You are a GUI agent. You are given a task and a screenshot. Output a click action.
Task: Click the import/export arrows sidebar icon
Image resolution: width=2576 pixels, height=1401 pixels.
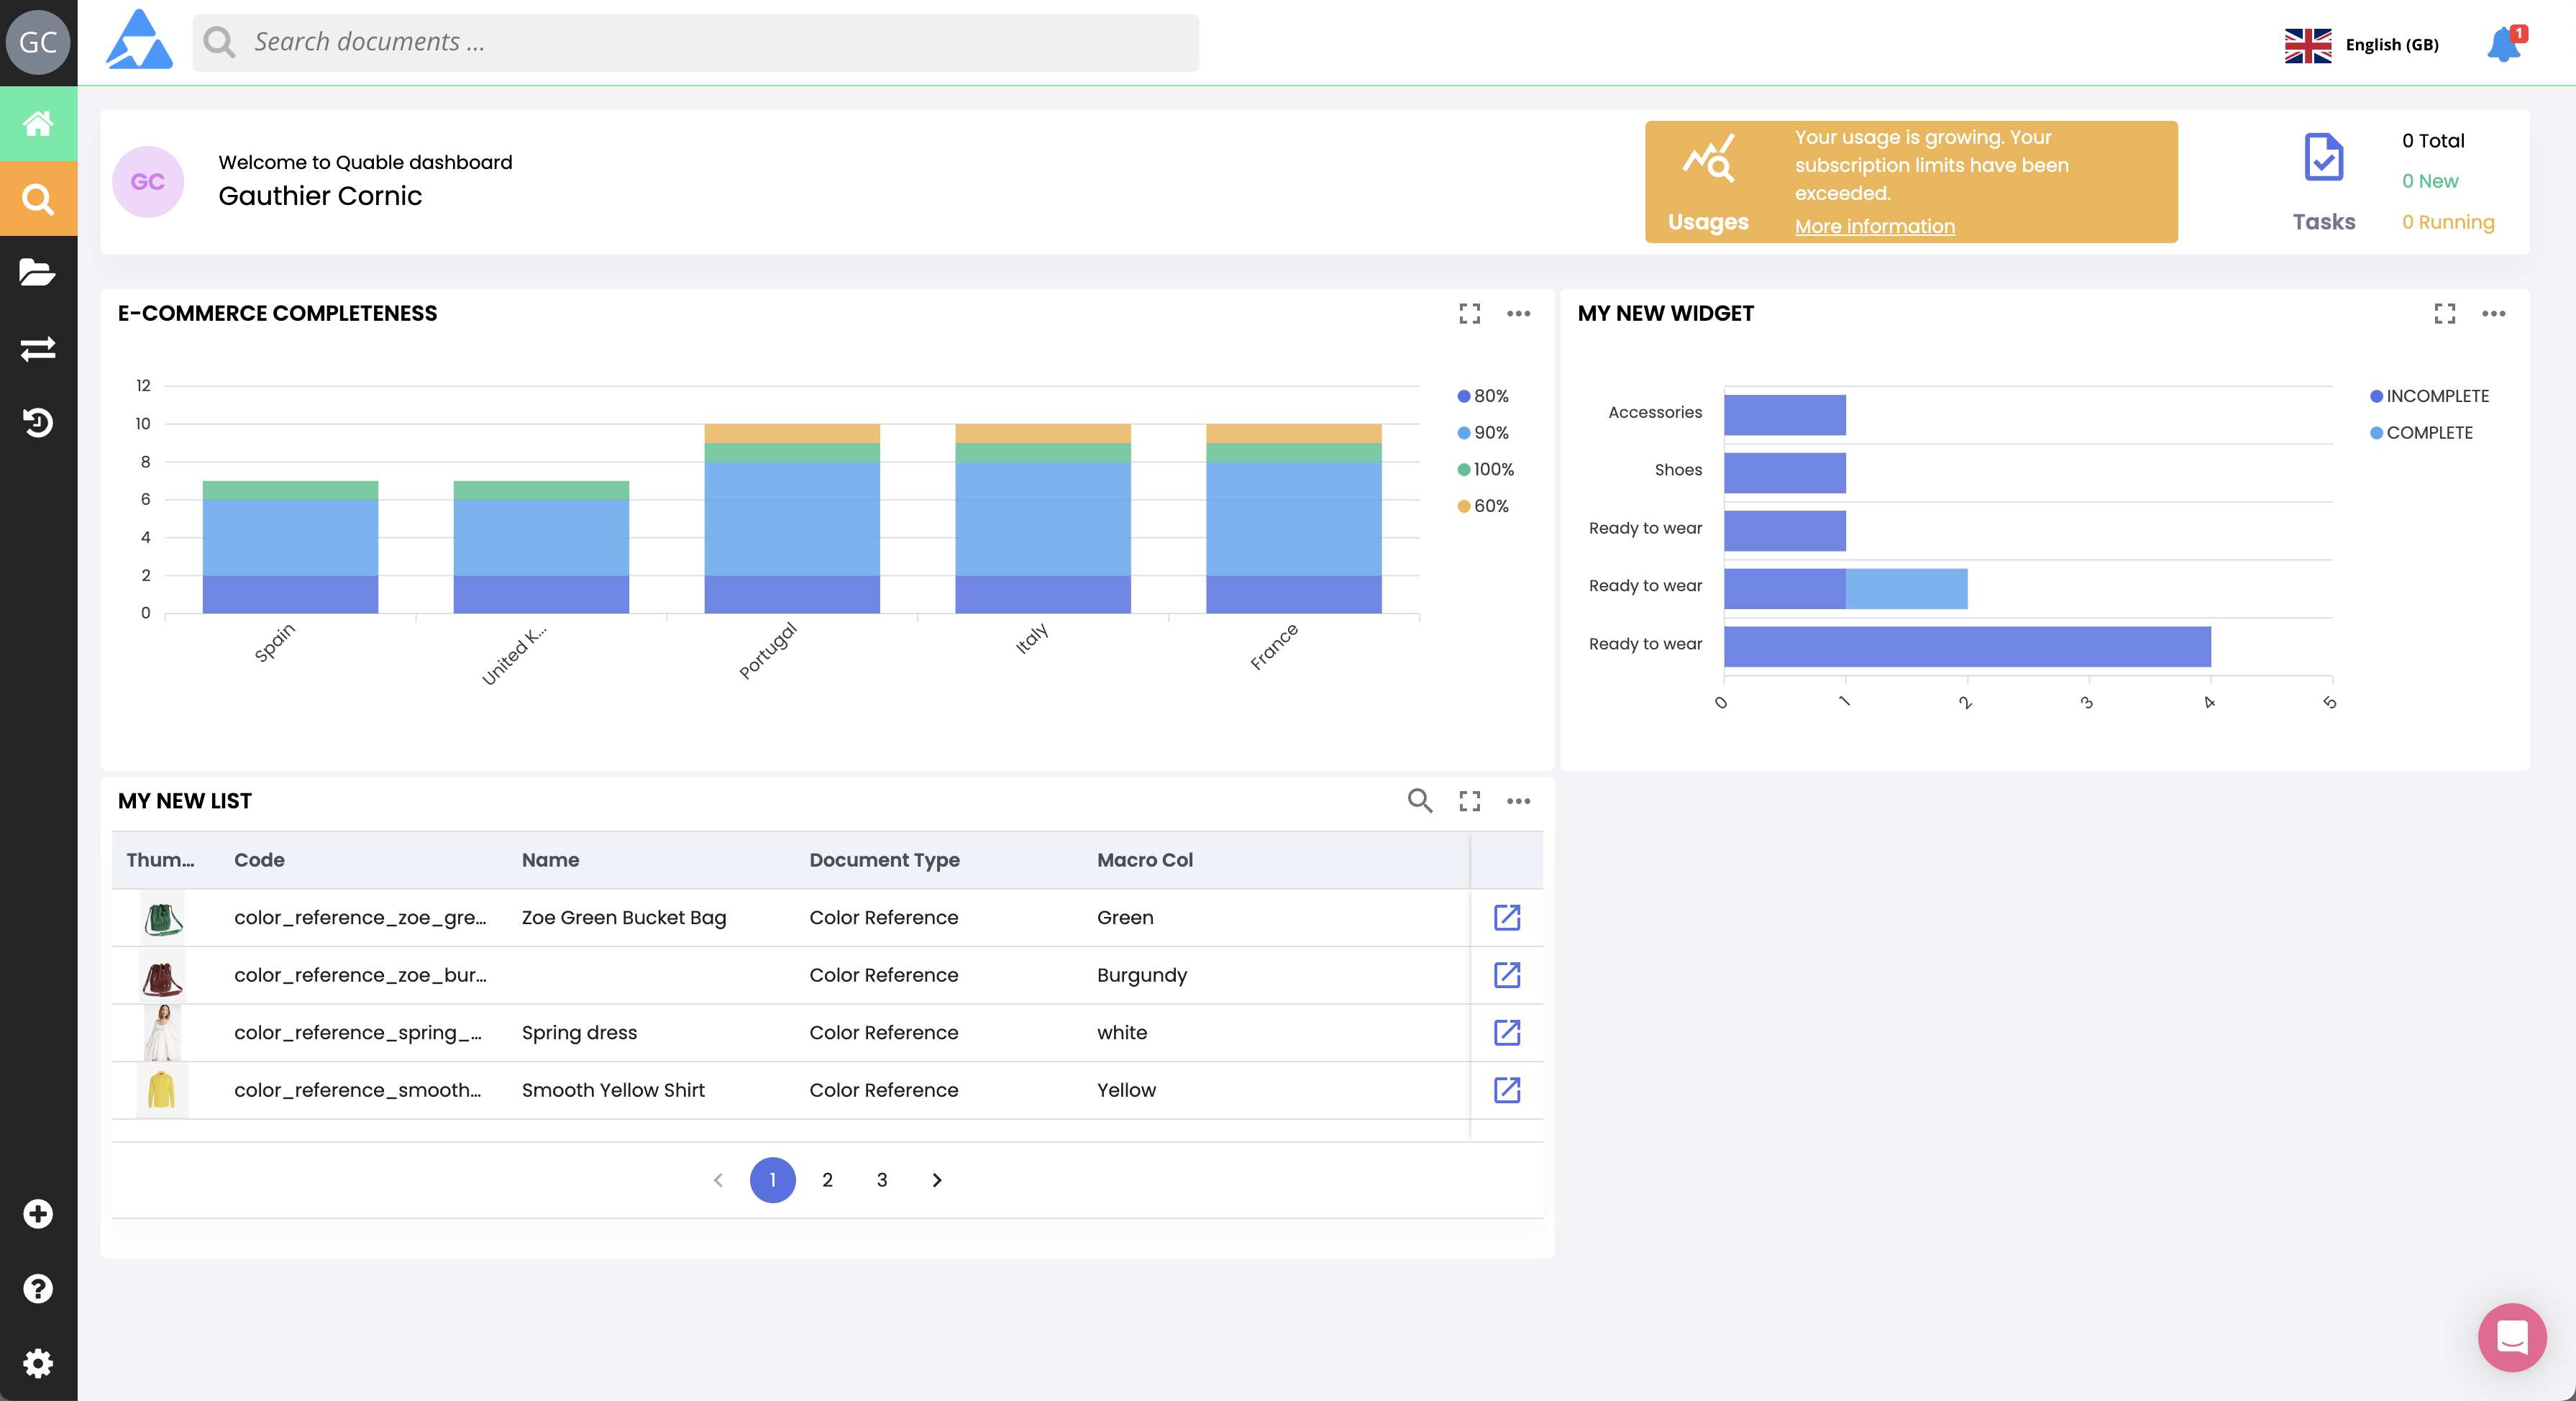[38, 348]
